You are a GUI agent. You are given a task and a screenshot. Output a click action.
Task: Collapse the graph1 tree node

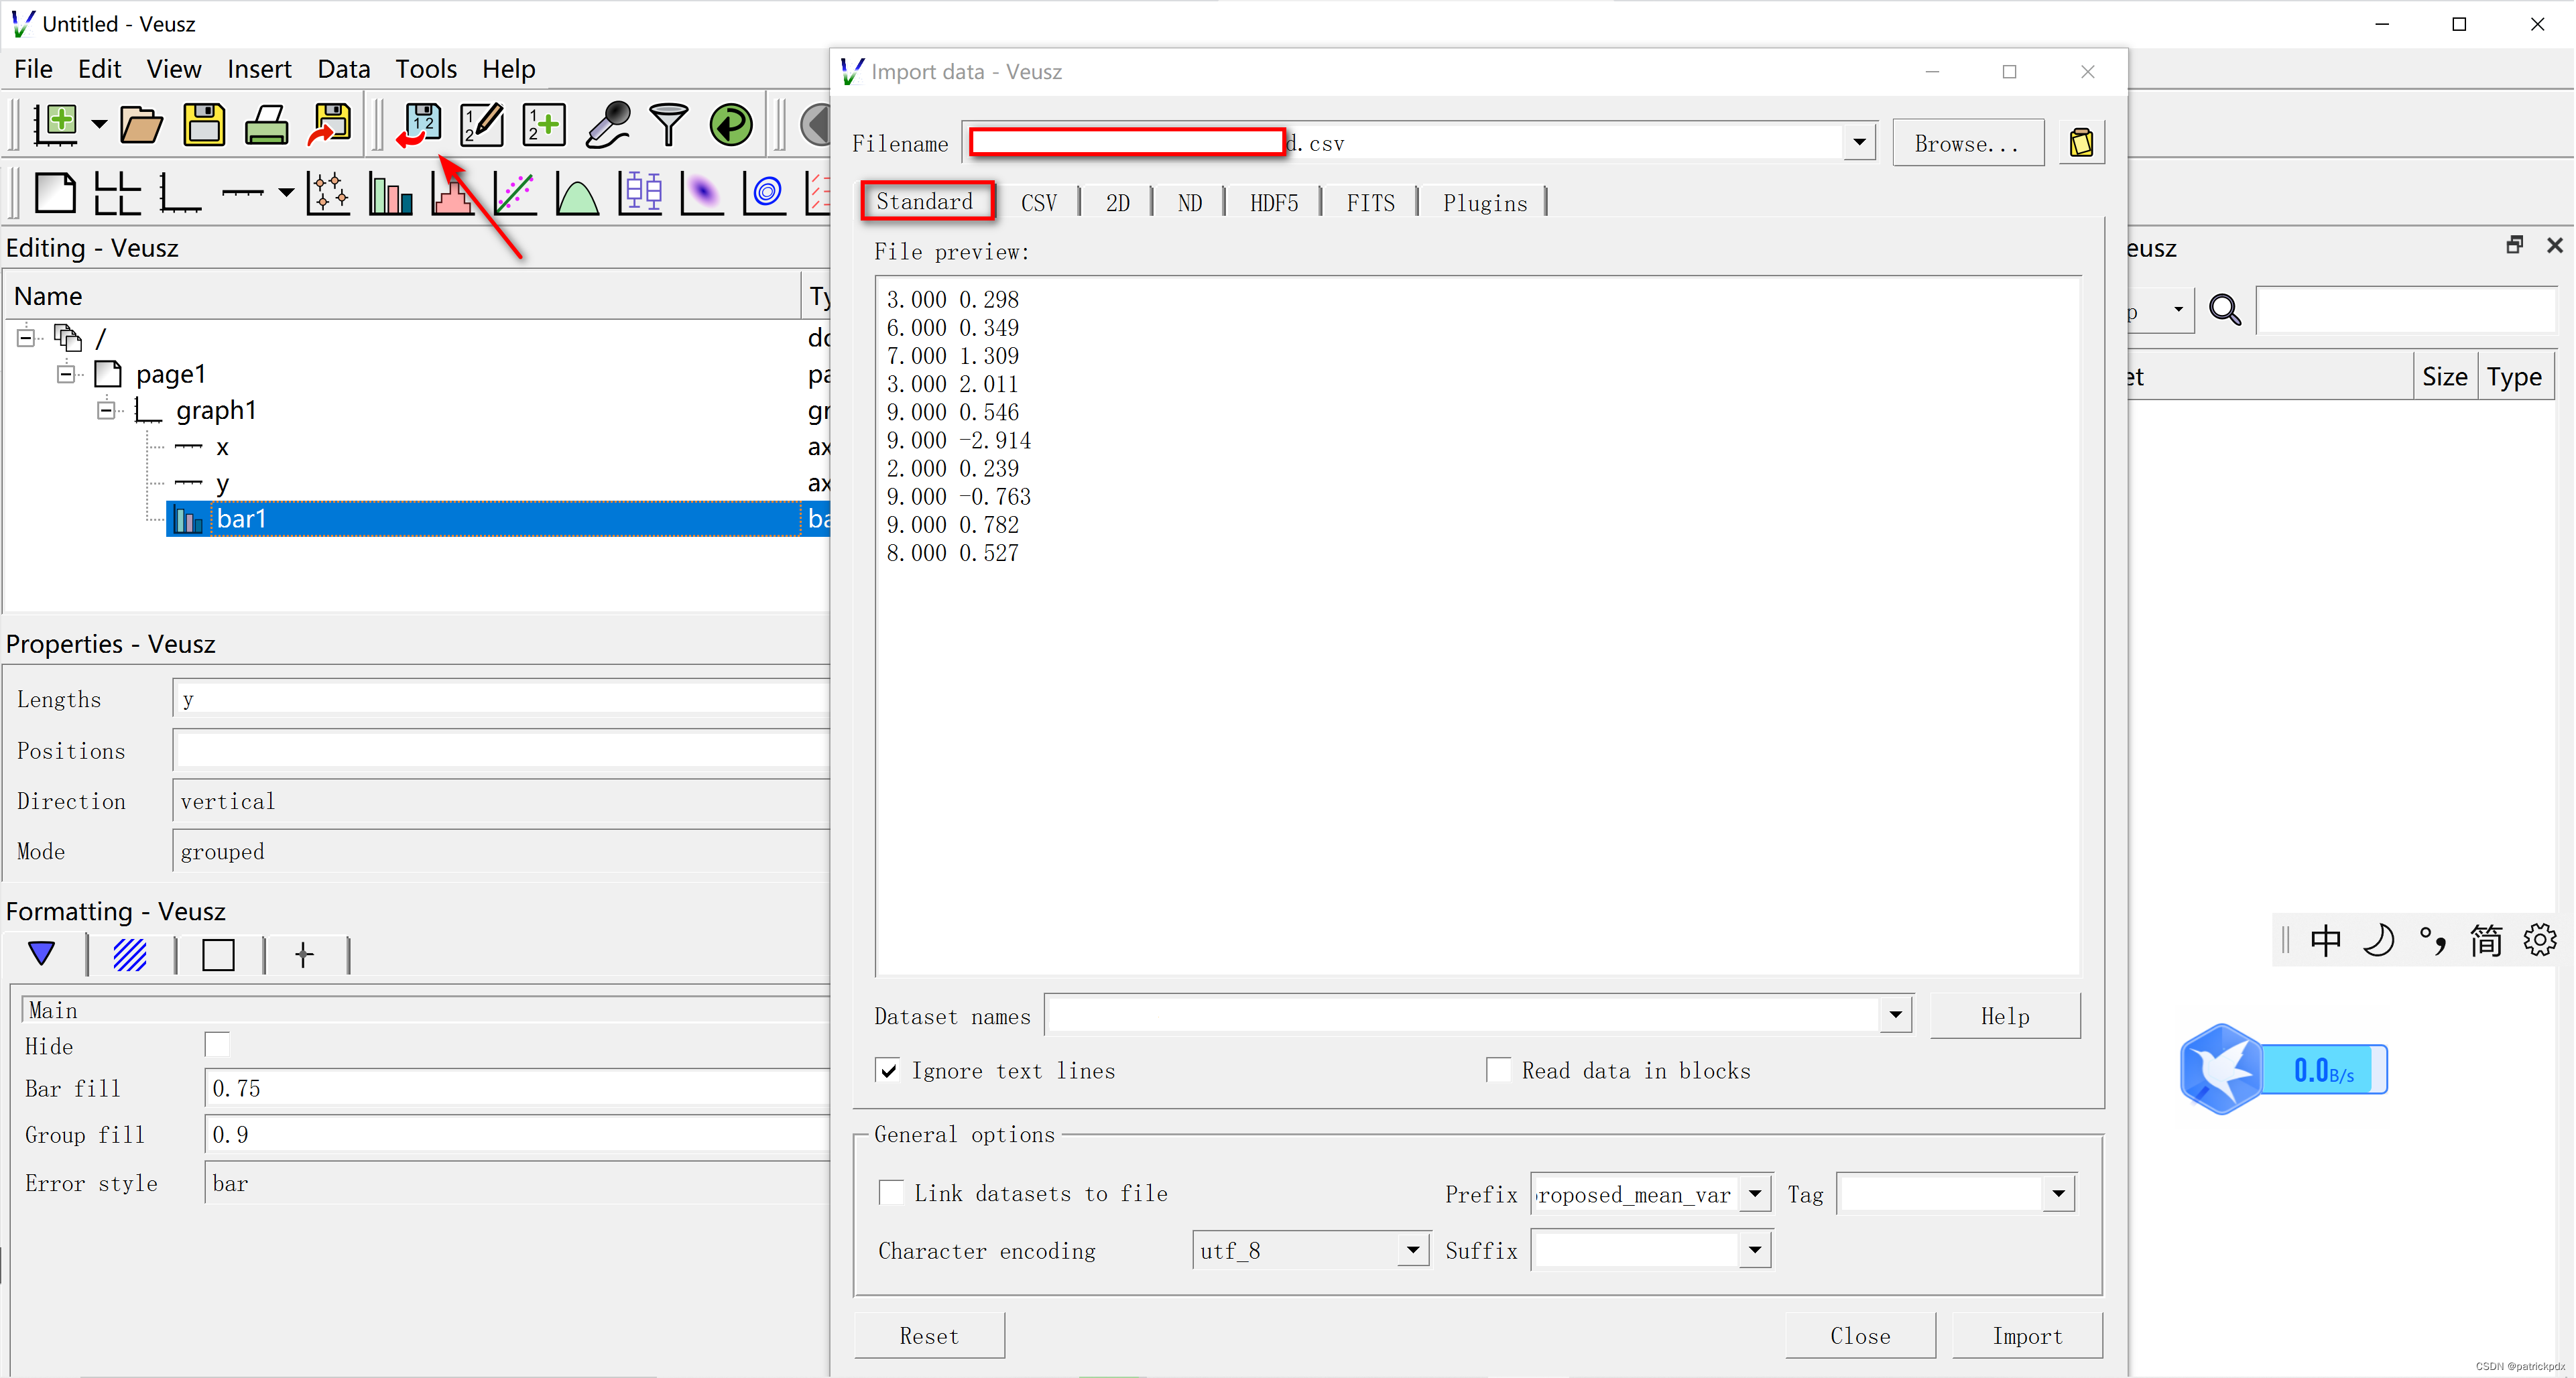(106, 411)
